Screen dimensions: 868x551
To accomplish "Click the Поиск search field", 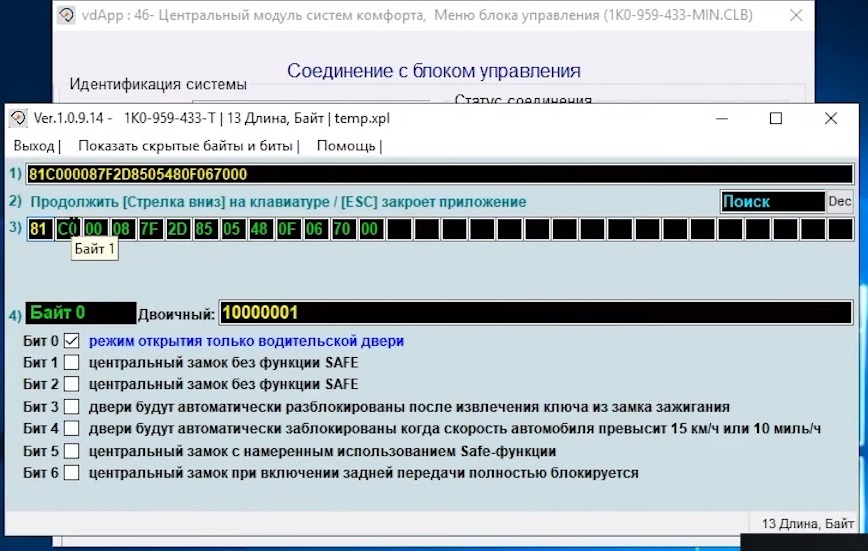I will [773, 202].
